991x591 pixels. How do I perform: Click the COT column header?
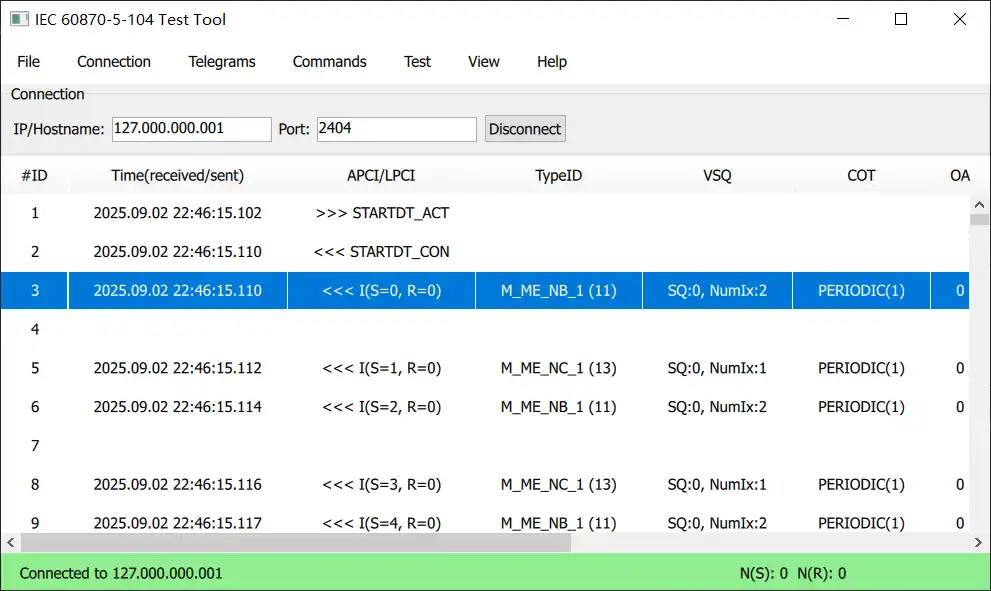point(861,176)
